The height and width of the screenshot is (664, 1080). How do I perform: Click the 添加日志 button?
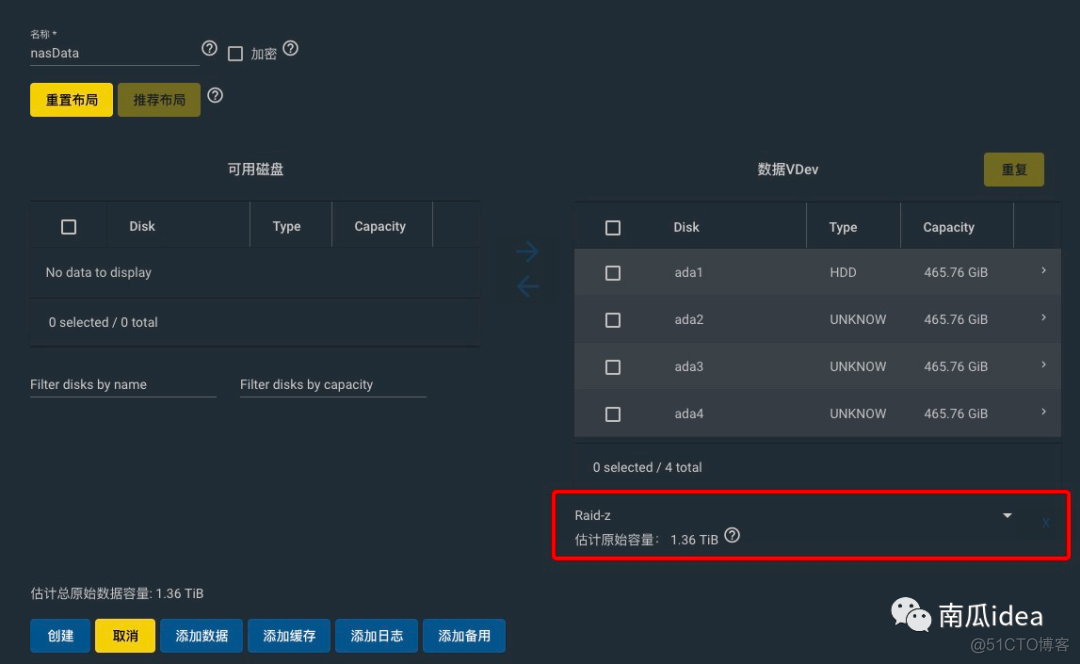pos(377,636)
